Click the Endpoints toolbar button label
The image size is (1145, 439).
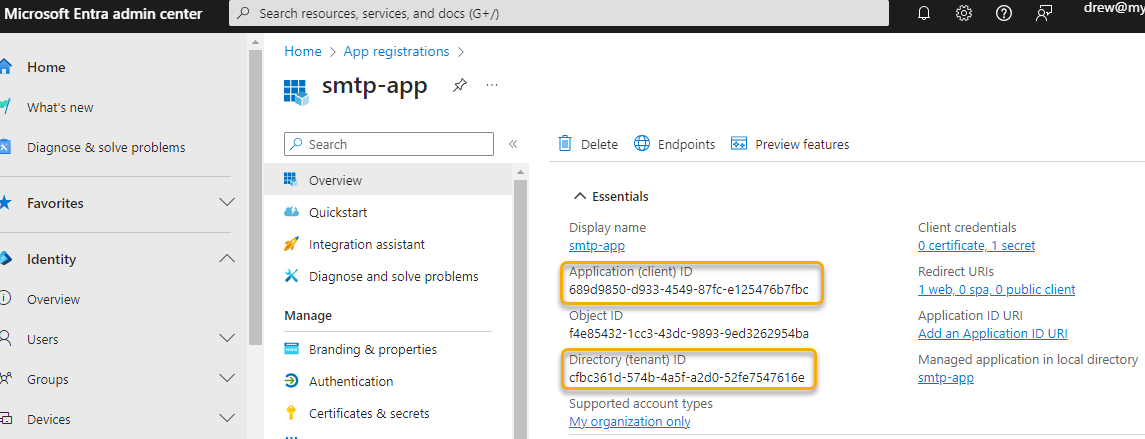(686, 145)
